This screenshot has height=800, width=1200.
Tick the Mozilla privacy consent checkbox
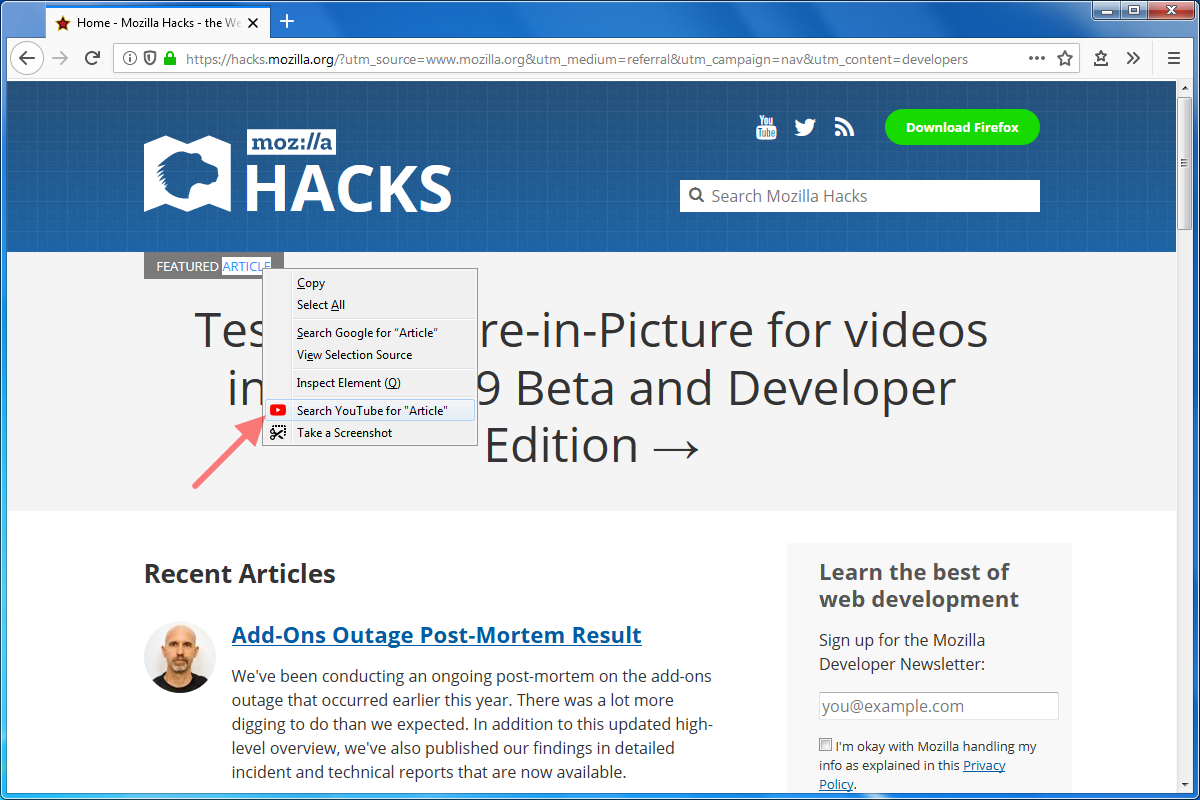point(825,745)
